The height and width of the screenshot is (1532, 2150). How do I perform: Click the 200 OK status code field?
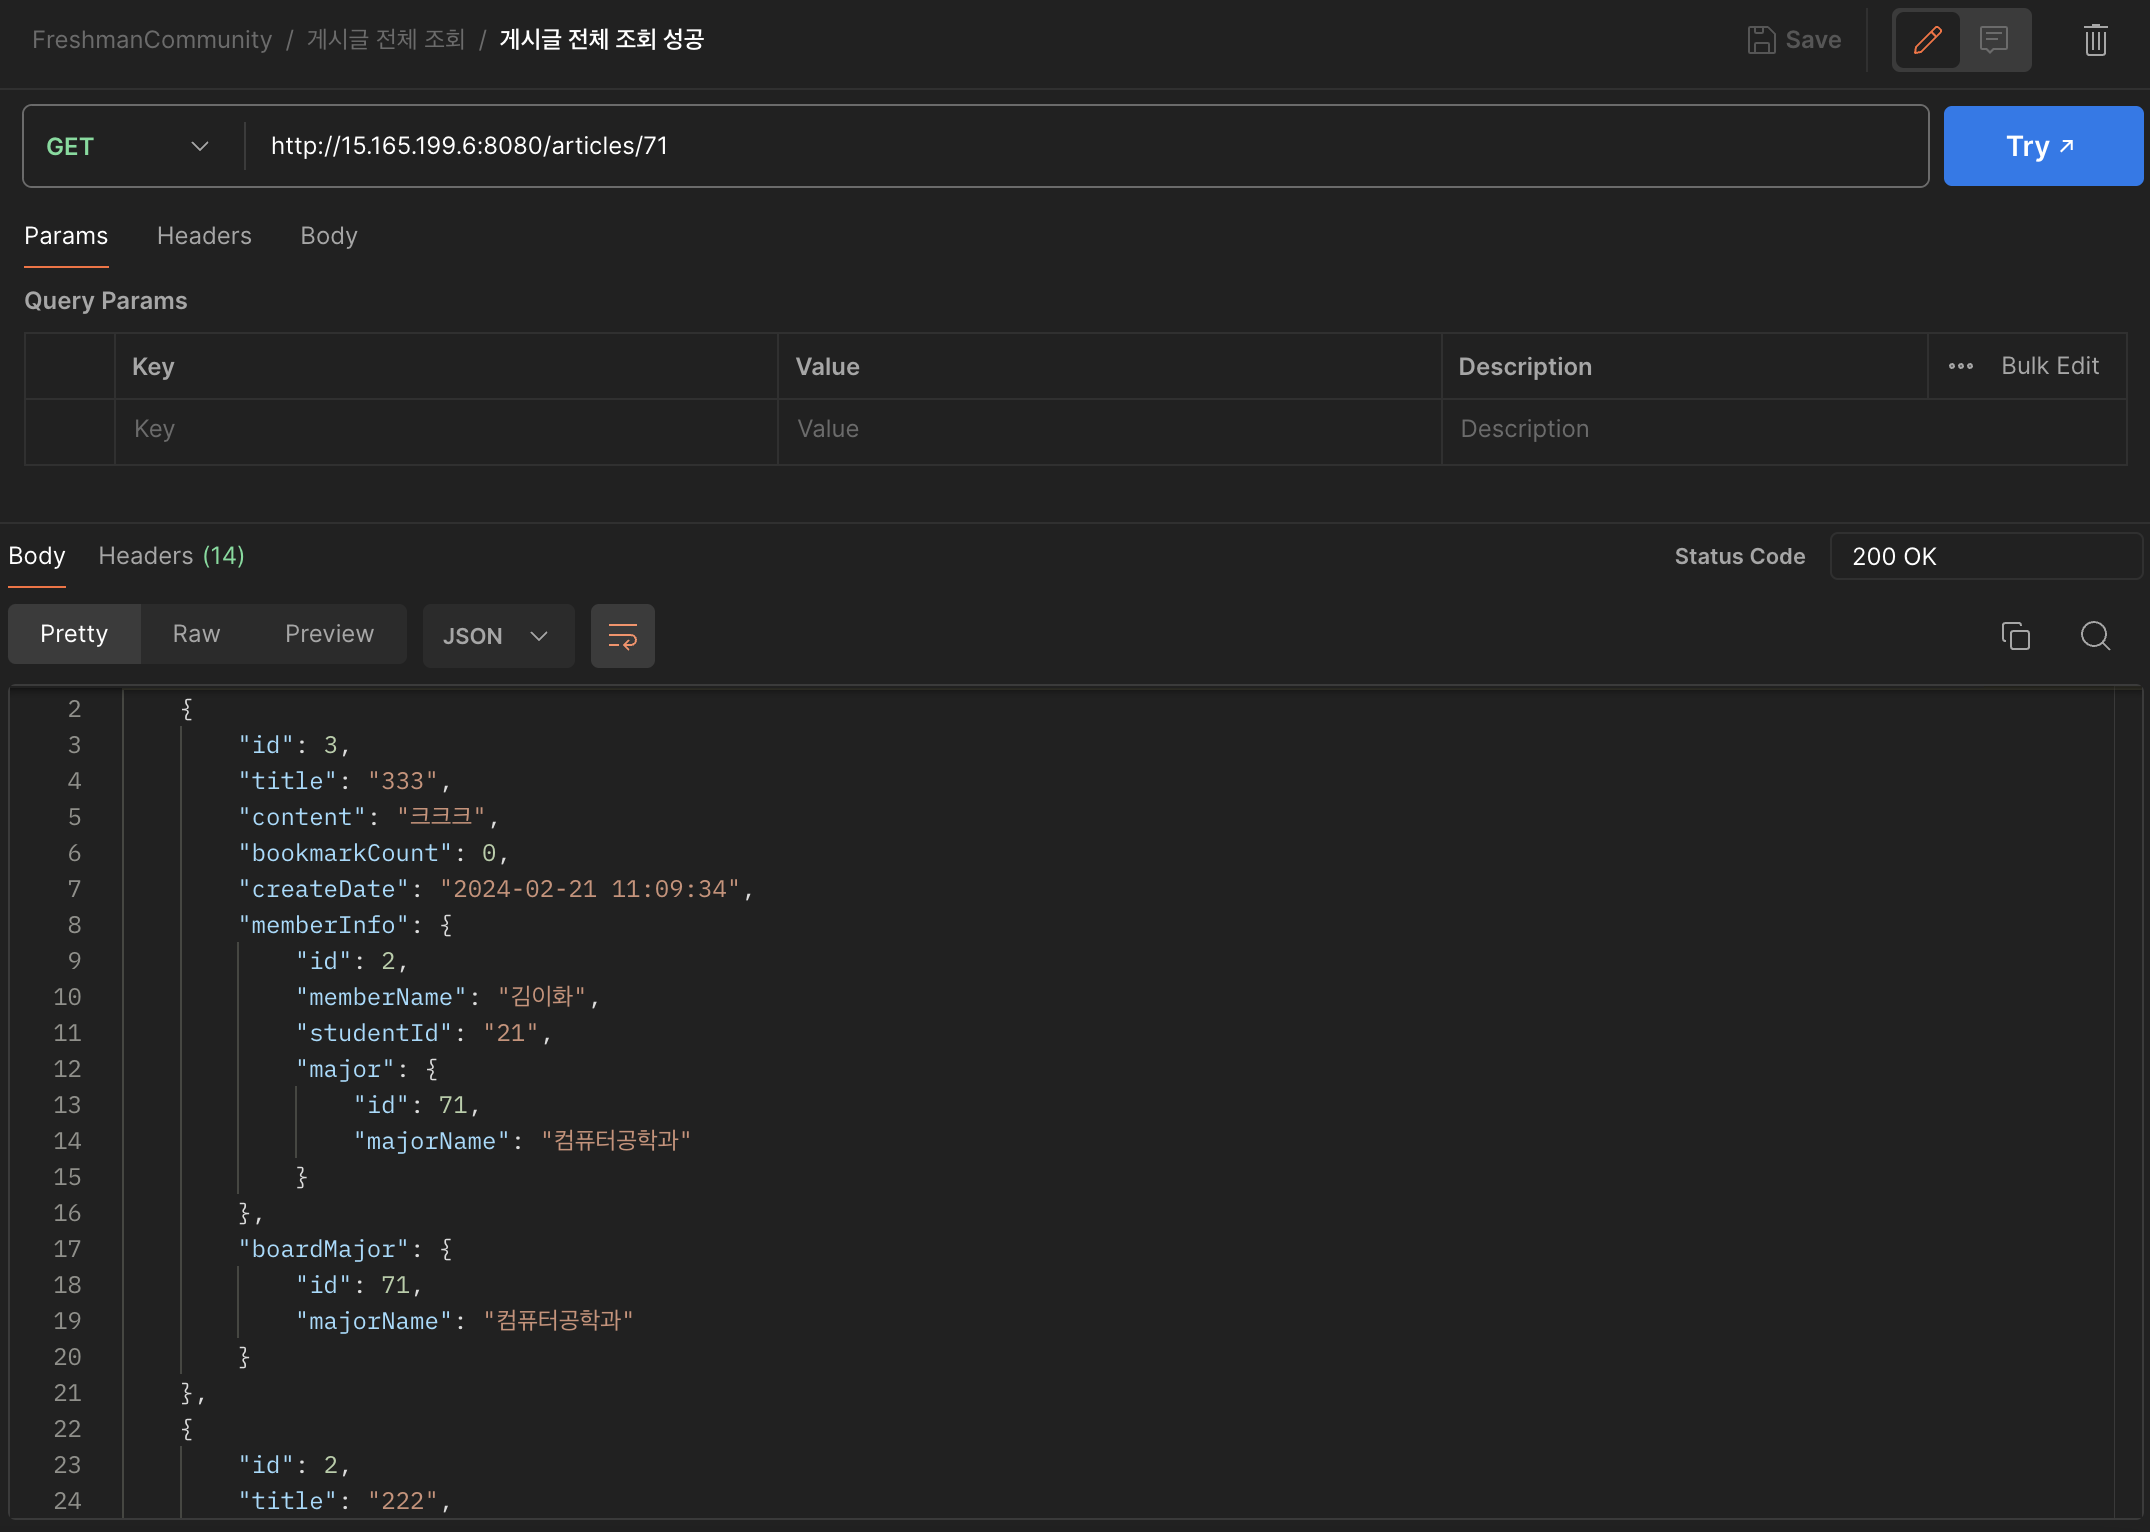(x=1985, y=556)
